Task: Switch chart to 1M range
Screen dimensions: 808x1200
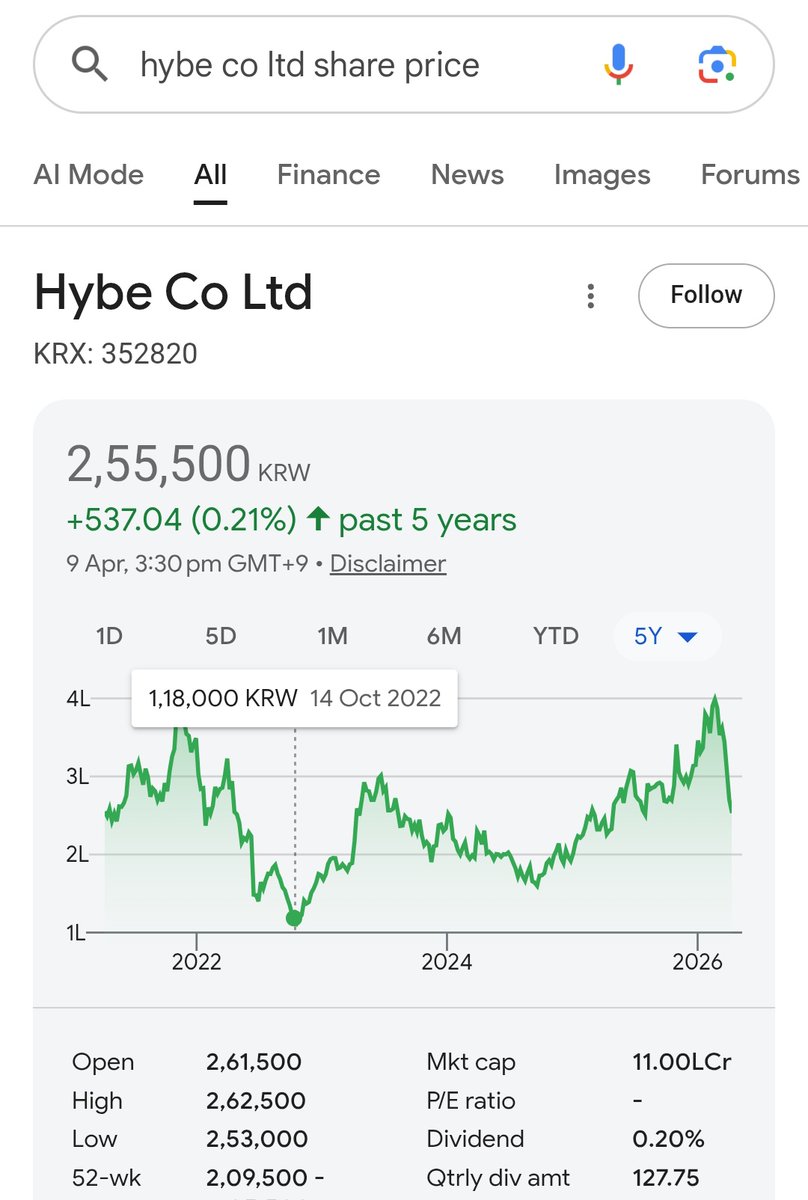Action: 332,636
